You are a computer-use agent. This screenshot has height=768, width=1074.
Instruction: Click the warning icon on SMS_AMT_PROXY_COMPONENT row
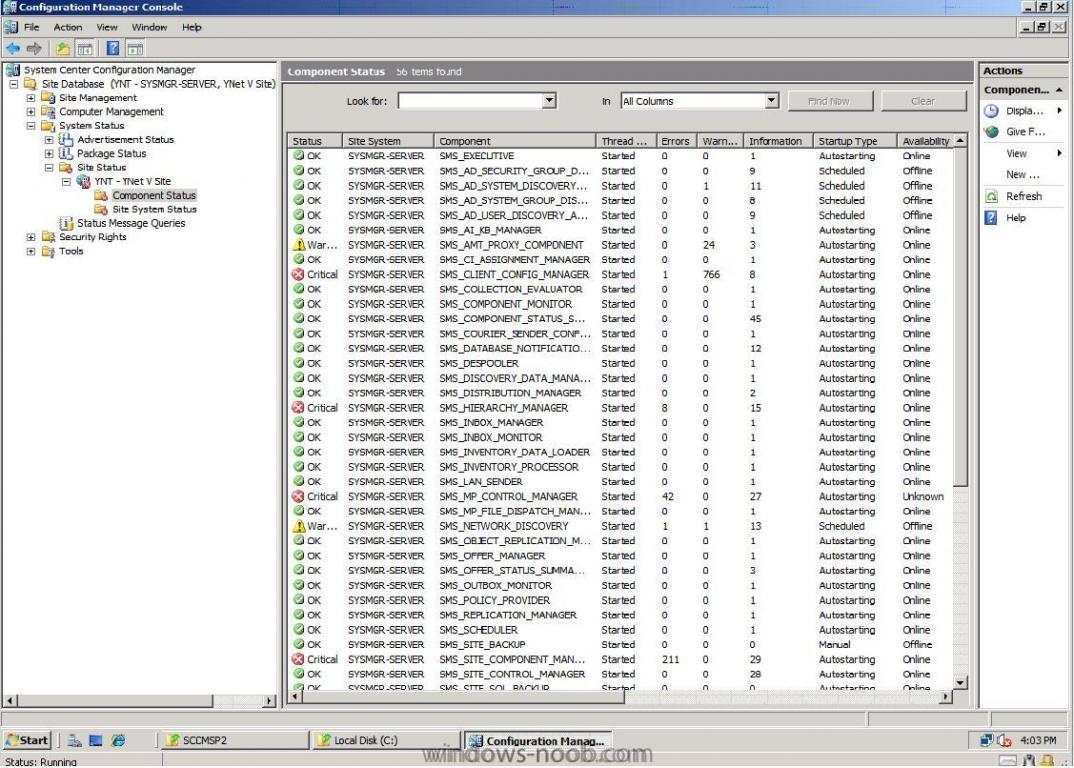(299, 245)
